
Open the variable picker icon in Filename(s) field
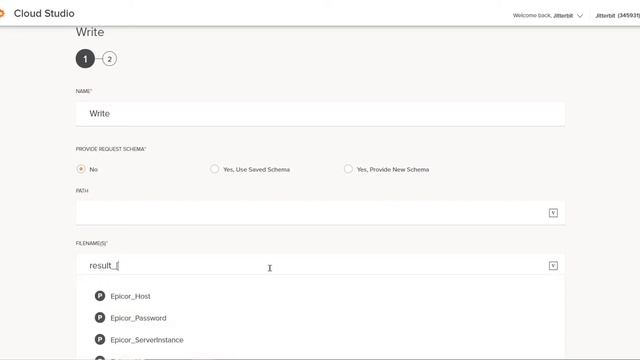click(553, 266)
